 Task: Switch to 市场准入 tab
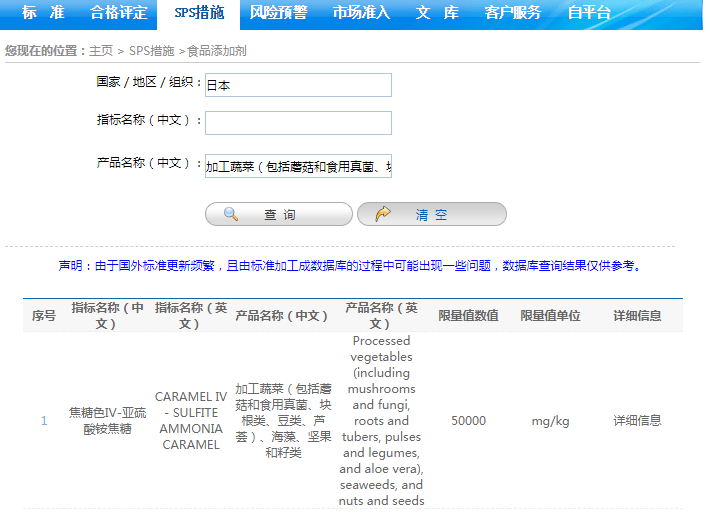(361, 13)
